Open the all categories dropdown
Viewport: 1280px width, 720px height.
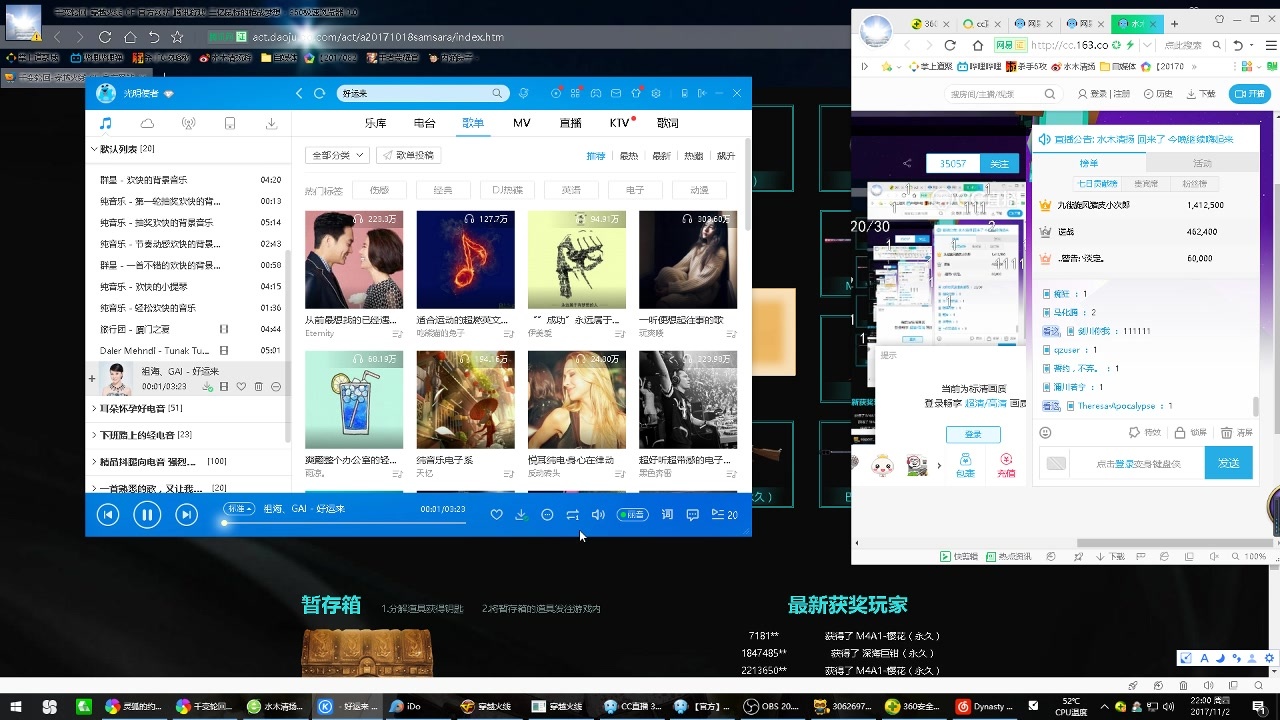click(x=337, y=155)
